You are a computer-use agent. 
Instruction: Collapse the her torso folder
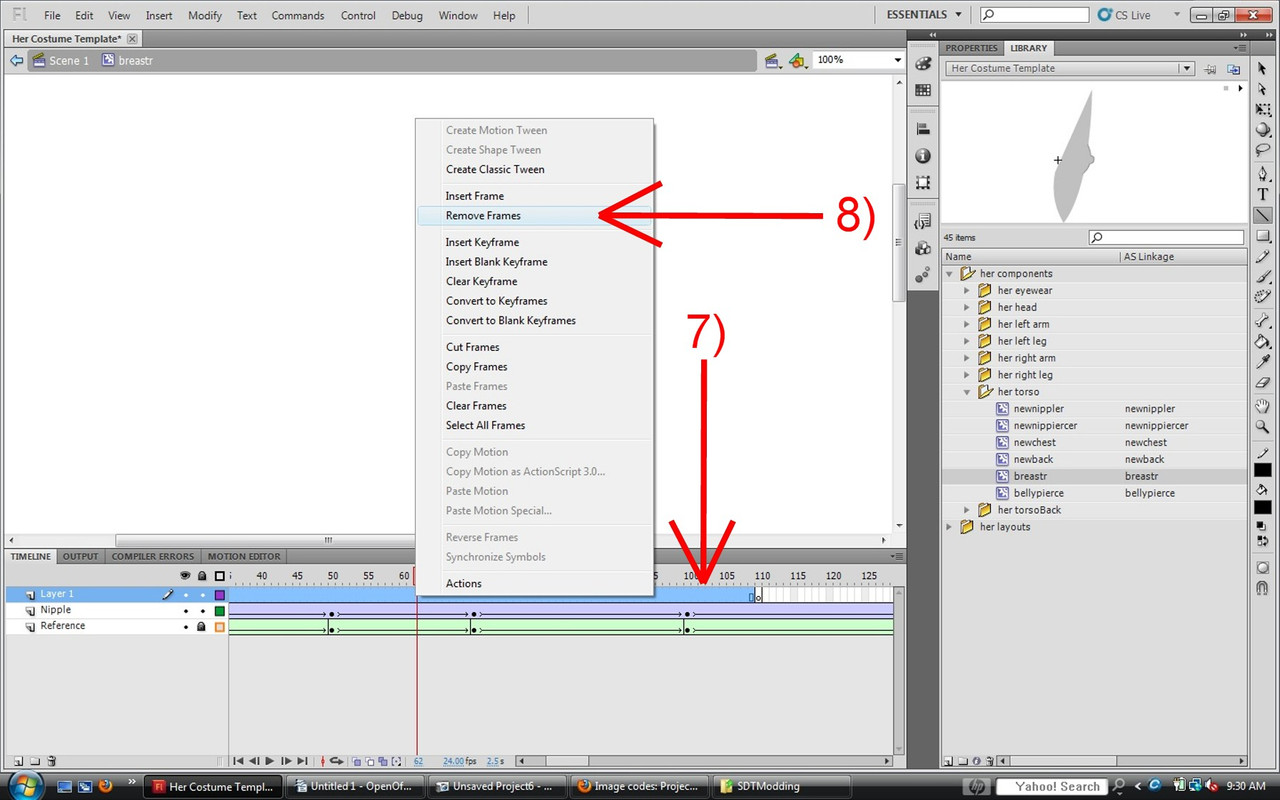tap(967, 392)
